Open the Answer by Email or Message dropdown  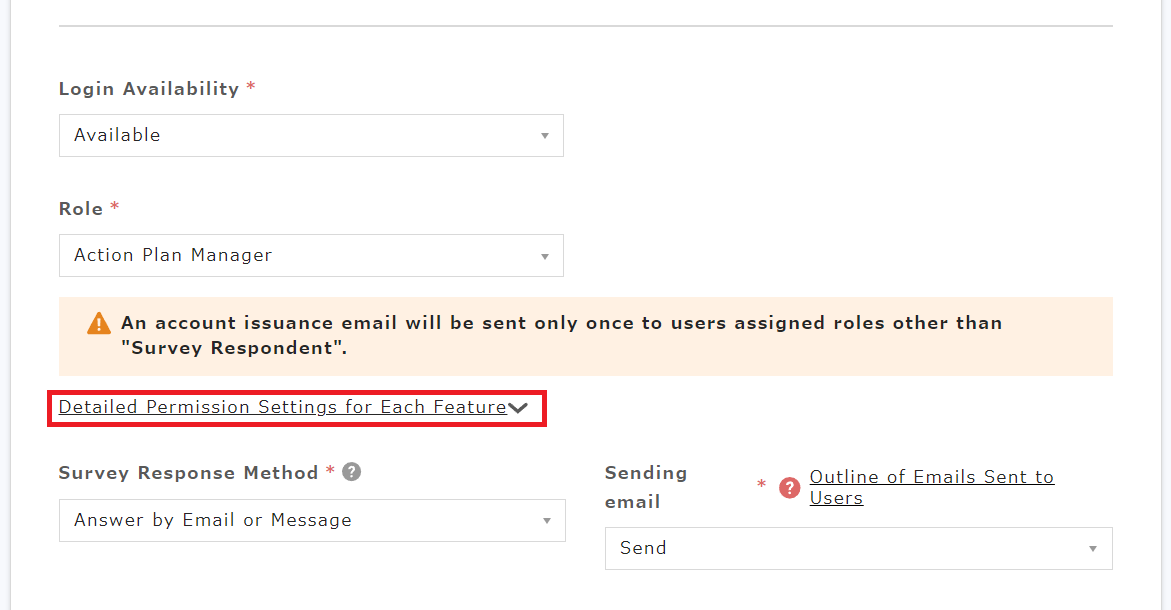(x=310, y=521)
